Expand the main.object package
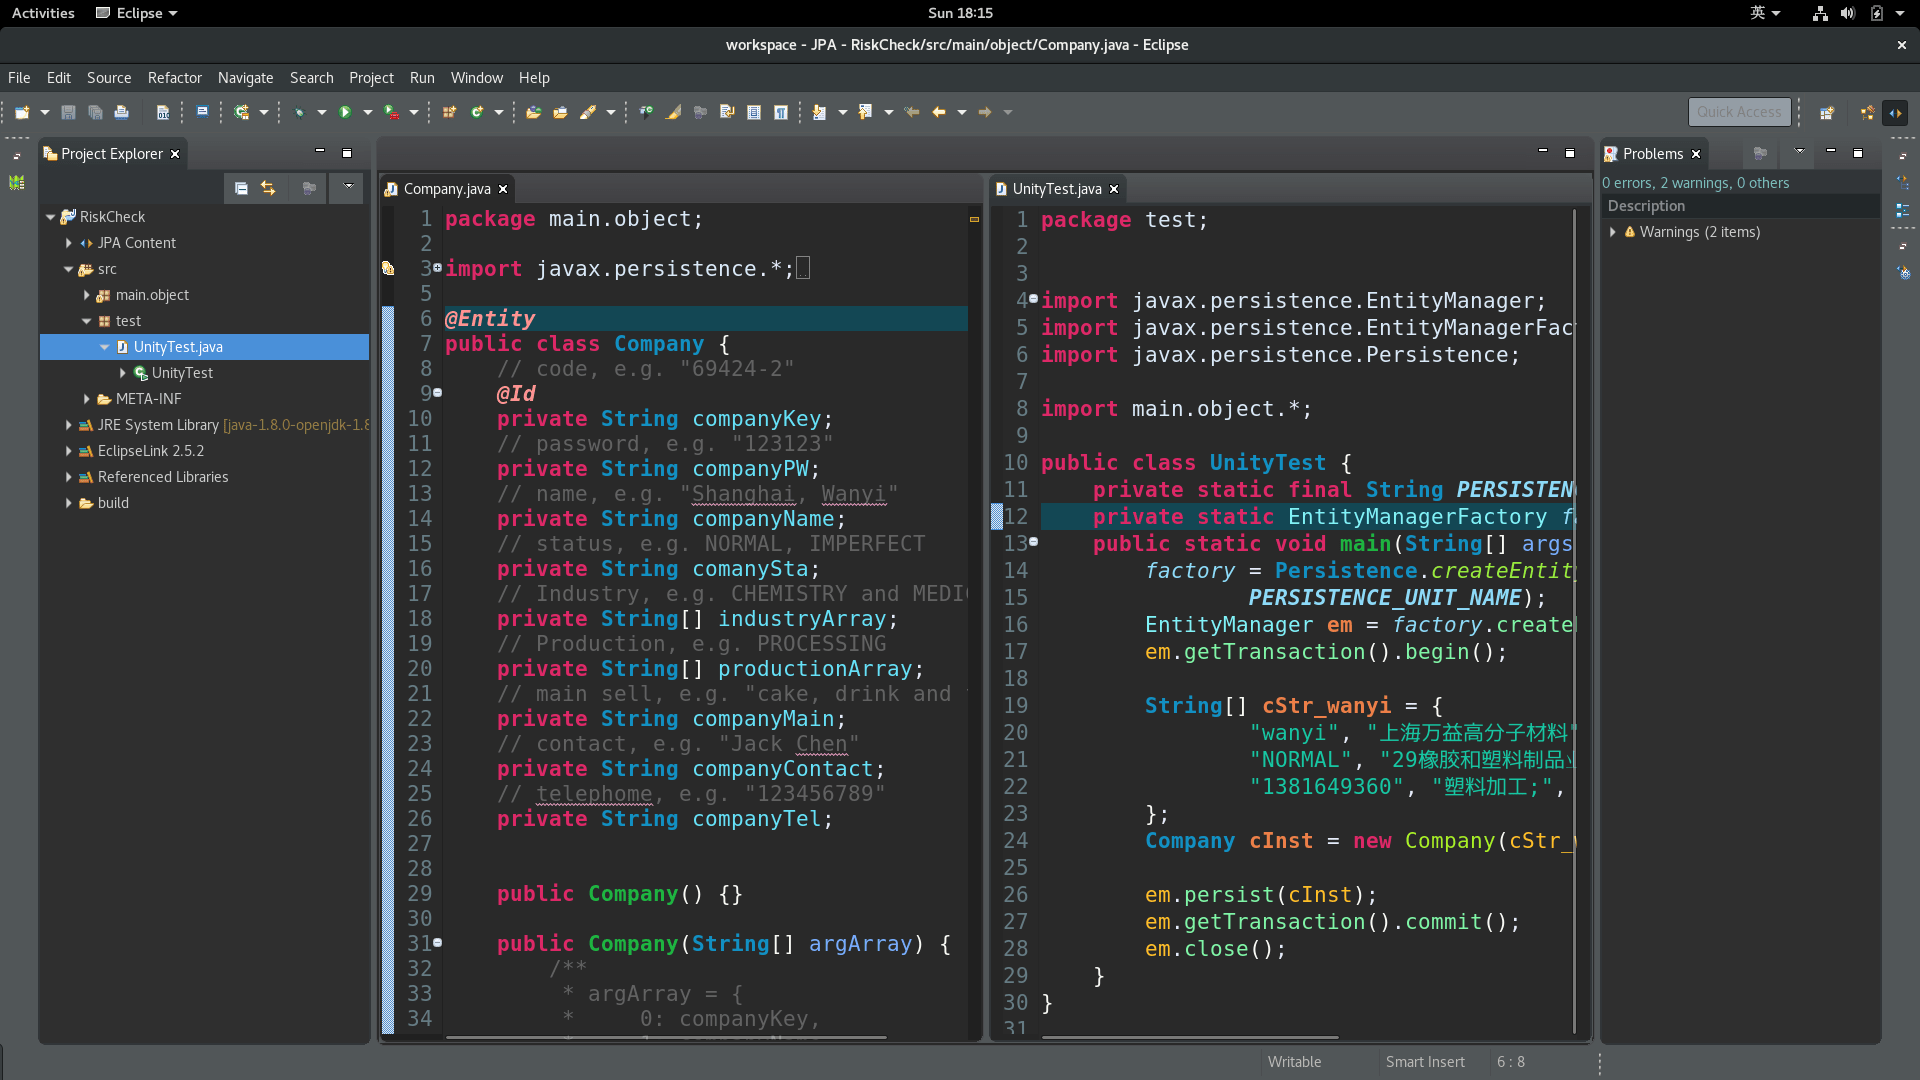This screenshot has height=1080, width=1920. pyautogui.click(x=87, y=295)
